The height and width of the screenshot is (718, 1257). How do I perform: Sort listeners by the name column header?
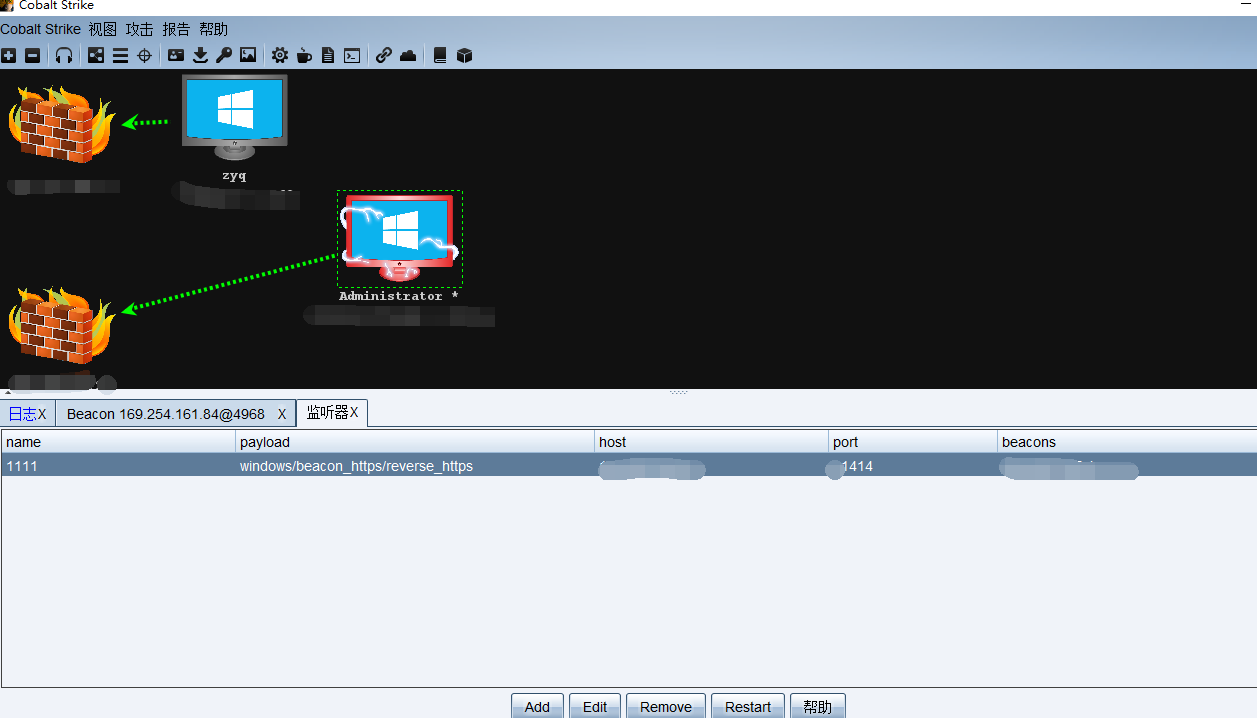click(118, 442)
